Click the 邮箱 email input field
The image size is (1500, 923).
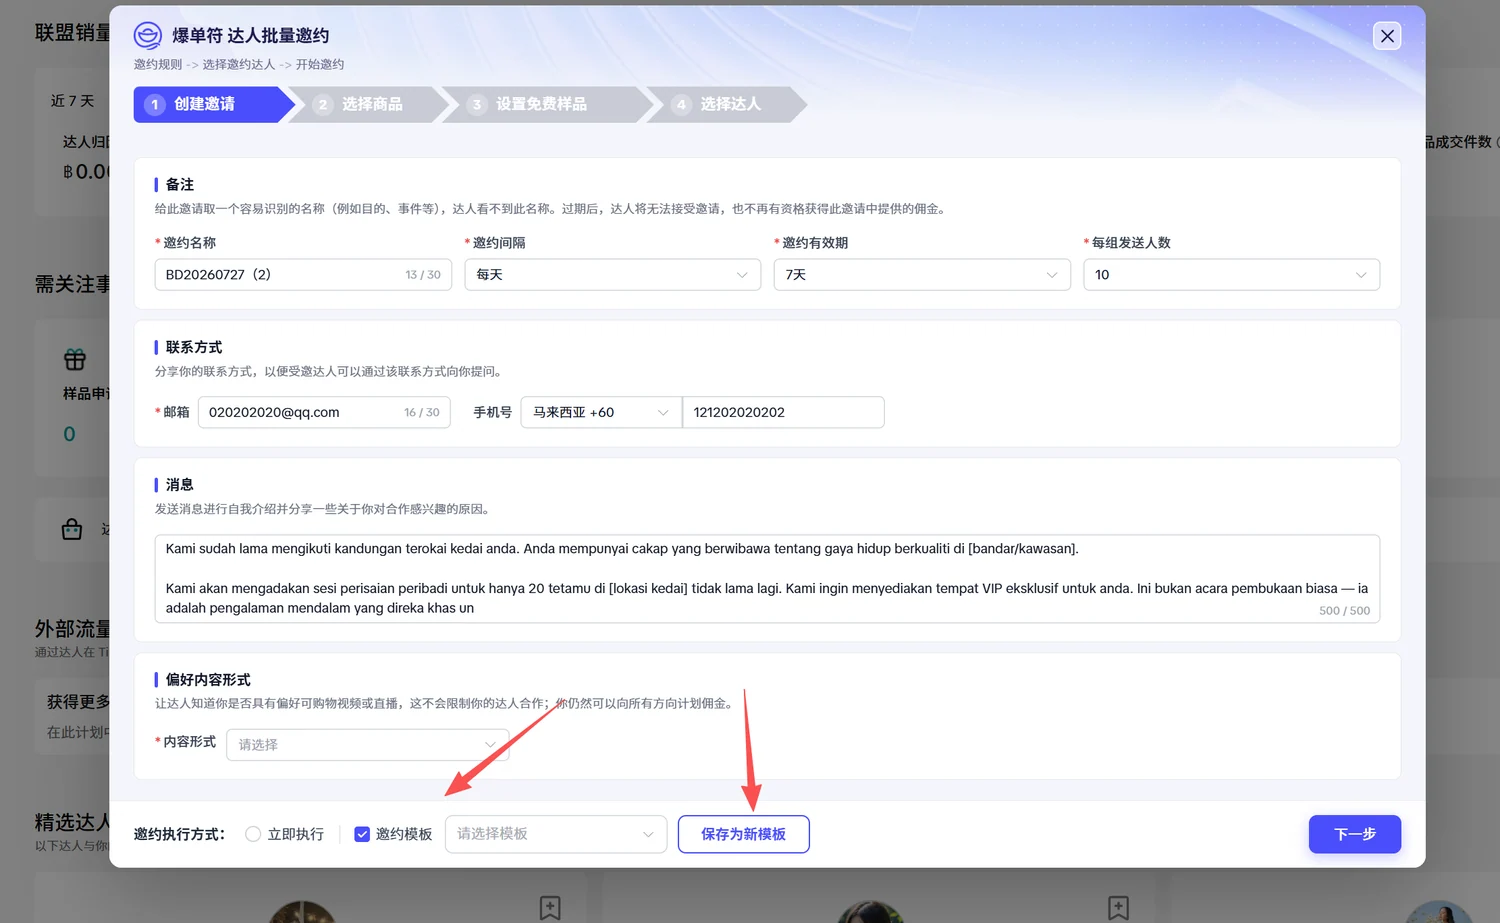(324, 412)
